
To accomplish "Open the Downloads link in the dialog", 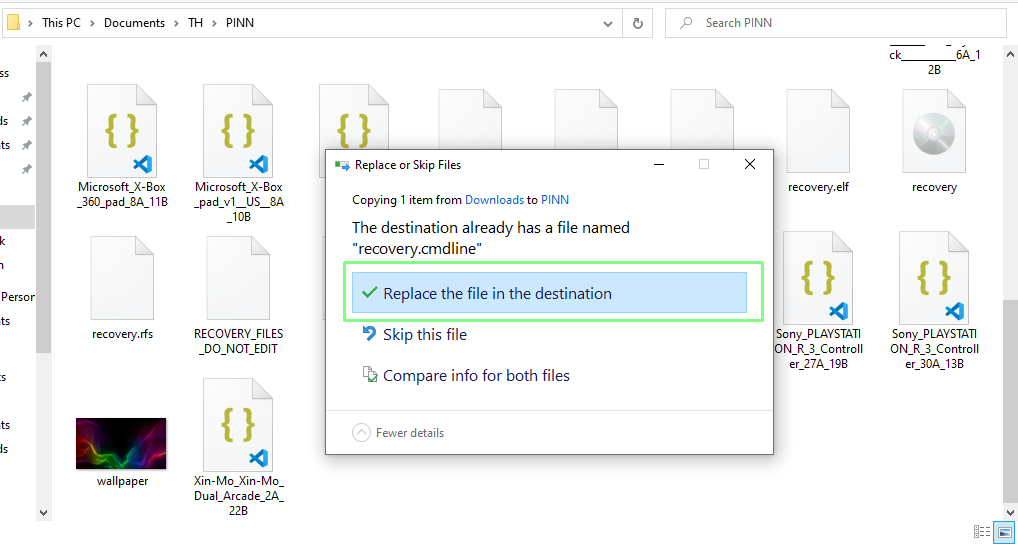I will pyautogui.click(x=494, y=200).
